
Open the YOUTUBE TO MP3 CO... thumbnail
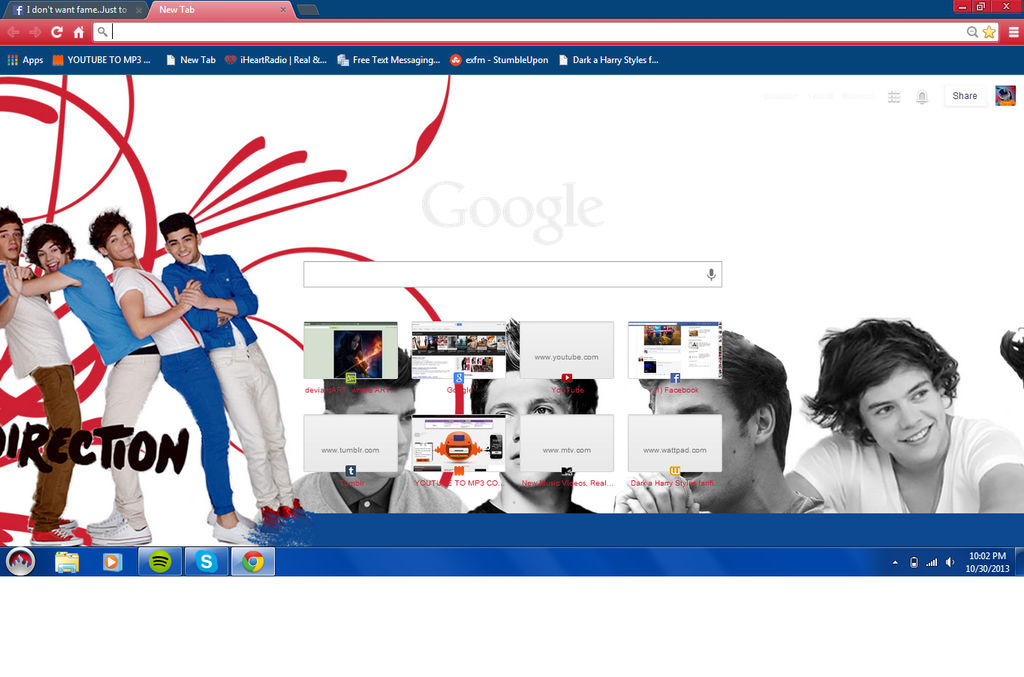[458, 443]
